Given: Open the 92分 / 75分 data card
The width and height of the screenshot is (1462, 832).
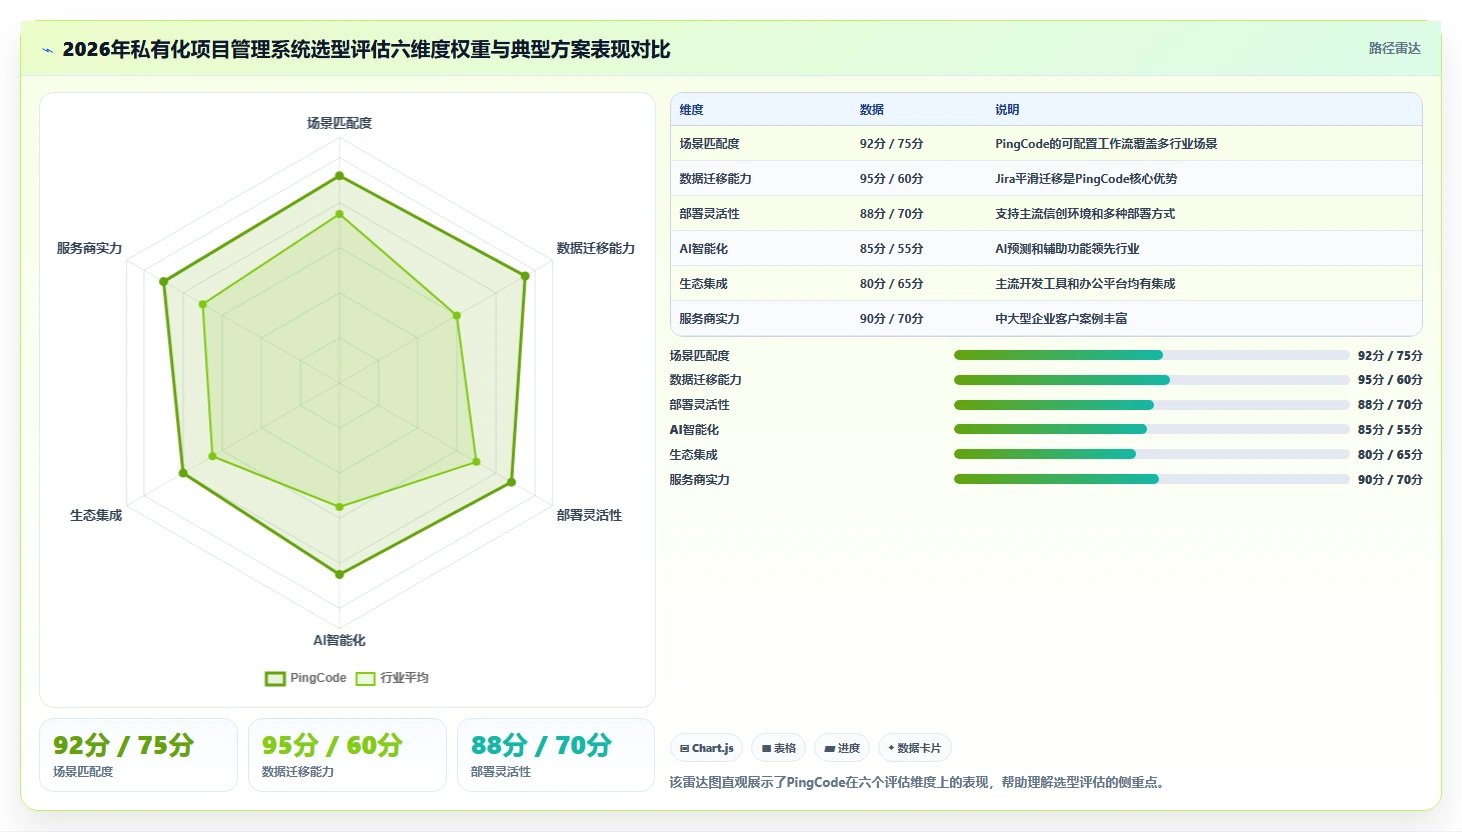Looking at the screenshot, I should tap(138, 755).
